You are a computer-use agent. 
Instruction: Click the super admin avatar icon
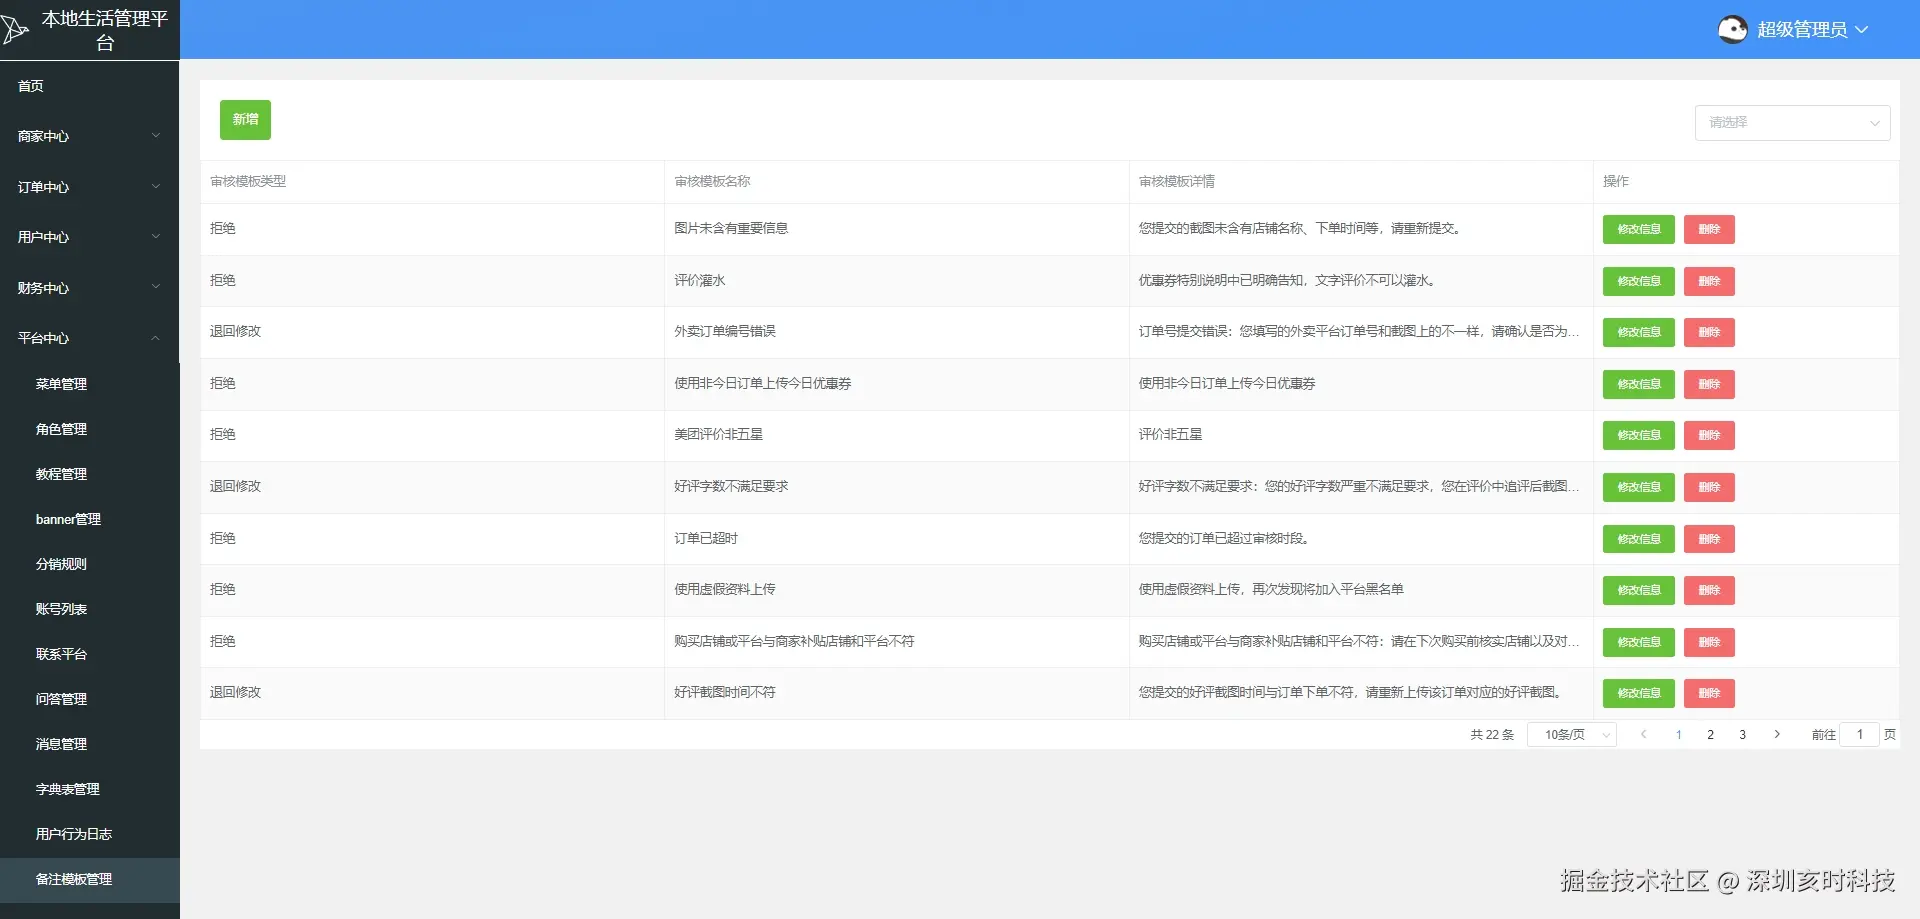tap(1733, 30)
